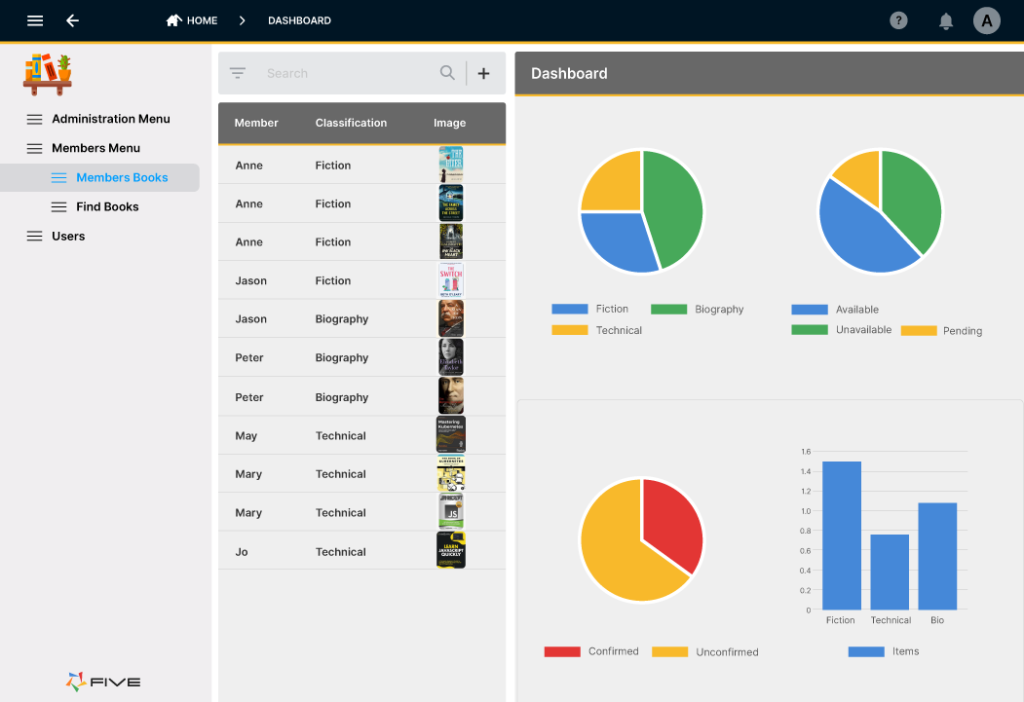This screenshot has width=1024, height=702.
Task: Click the Items blue legend swatch
Action: point(866,652)
